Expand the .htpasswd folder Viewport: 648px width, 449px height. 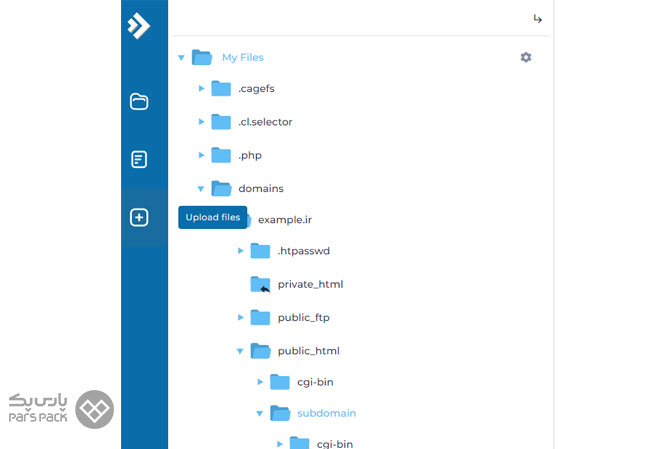tap(241, 251)
